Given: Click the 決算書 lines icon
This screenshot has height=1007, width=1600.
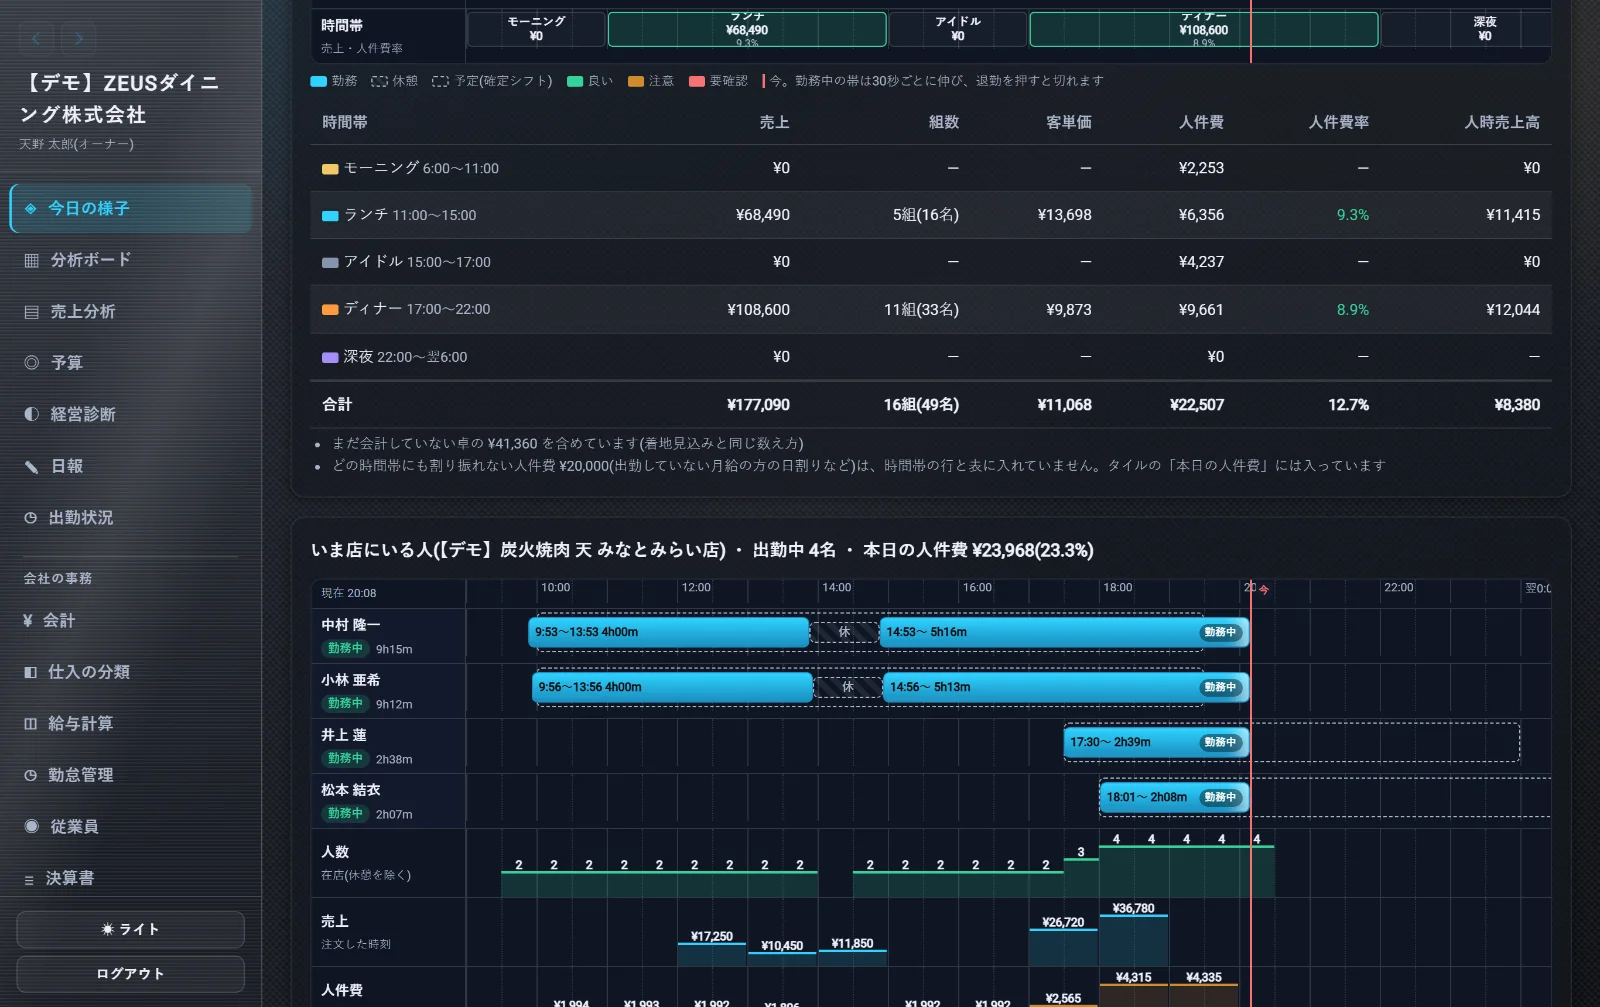Looking at the screenshot, I should 29,879.
